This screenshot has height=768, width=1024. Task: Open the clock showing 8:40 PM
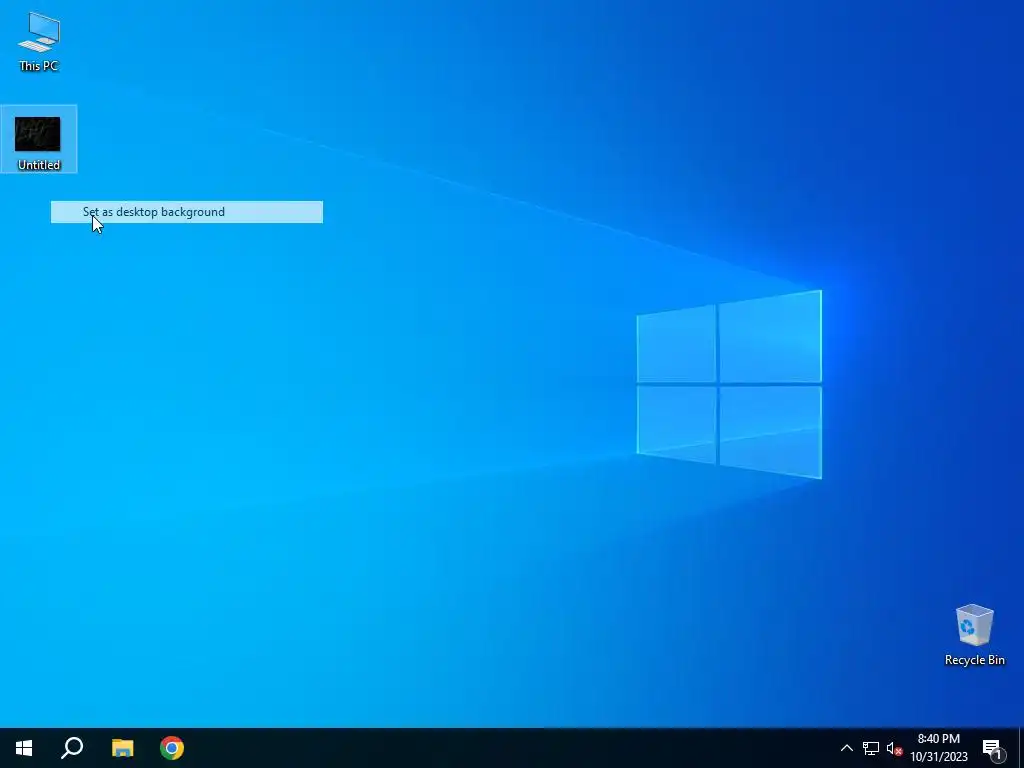pos(938,748)
